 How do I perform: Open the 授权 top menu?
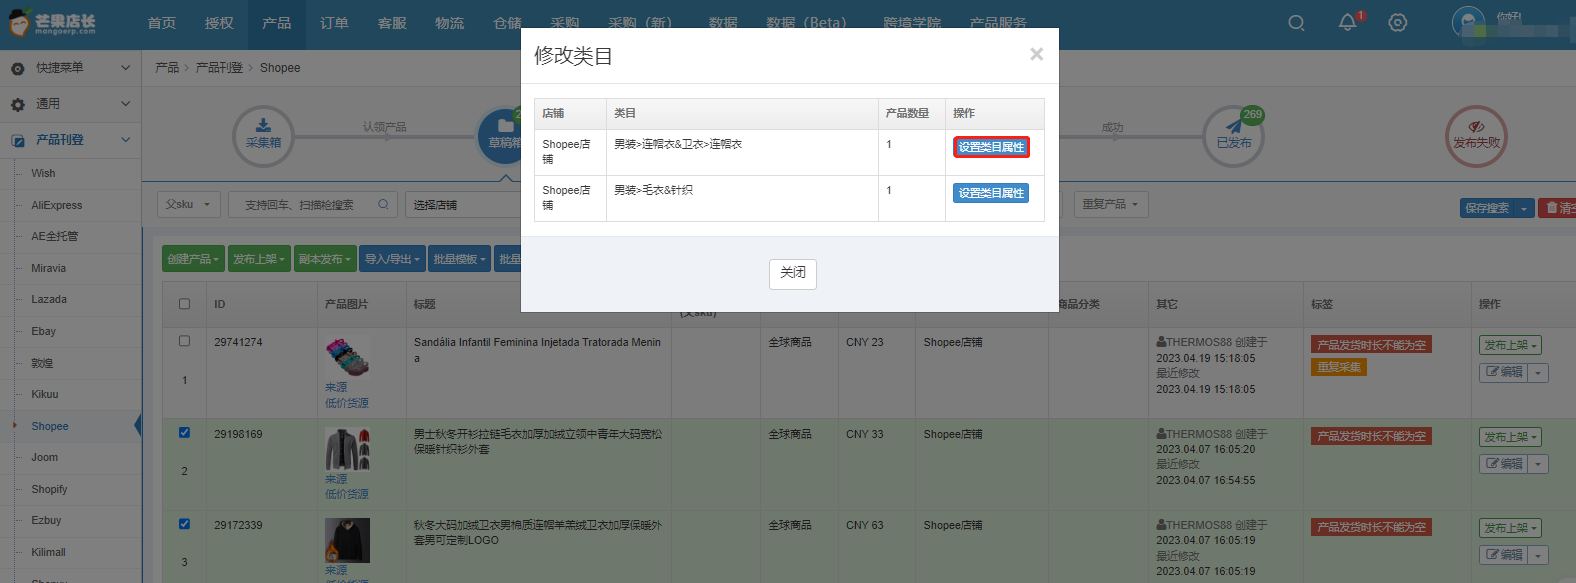pos(219,23)
